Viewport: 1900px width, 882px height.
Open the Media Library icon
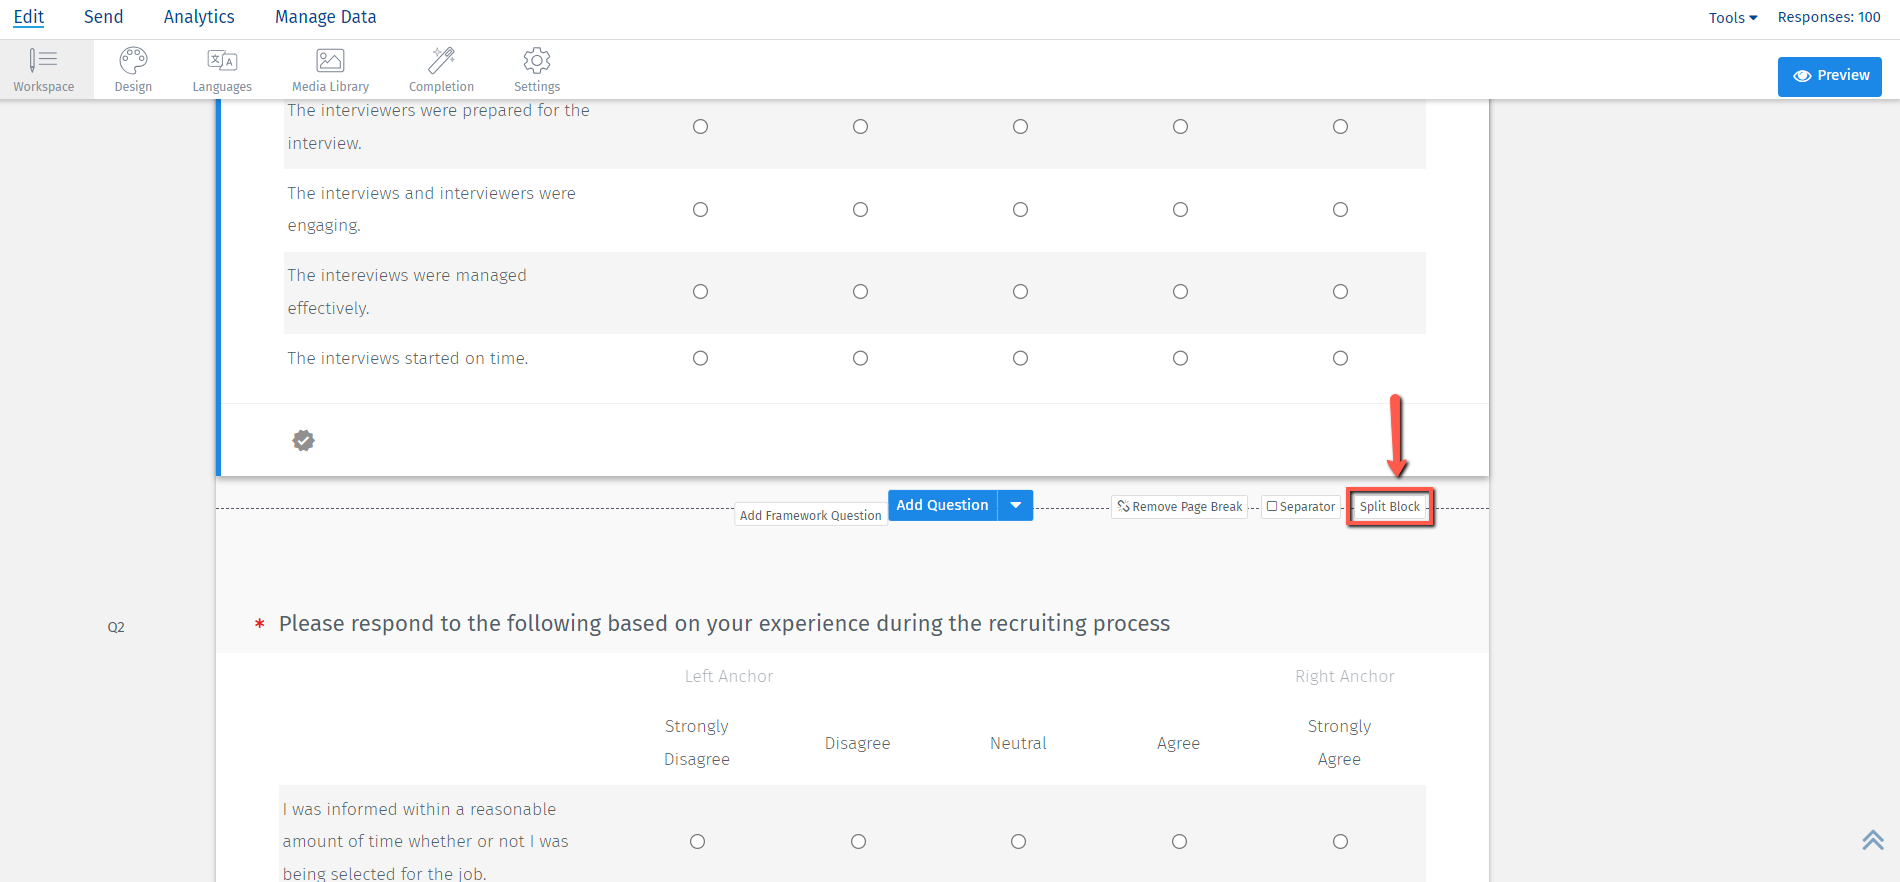coord(330,61)
